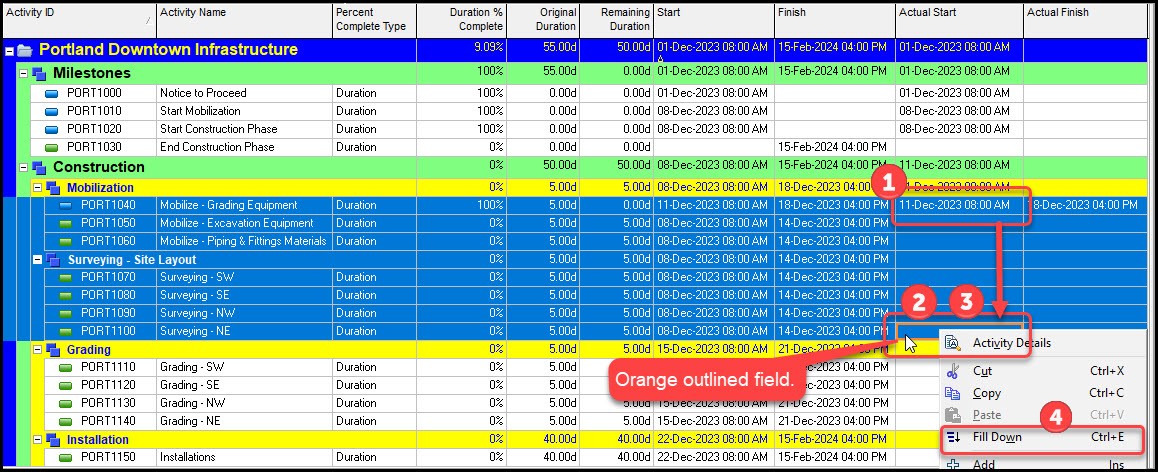Click Actual Start cell for PORT1040
The height and width of the screenshot is (472, 1158).
958,205
